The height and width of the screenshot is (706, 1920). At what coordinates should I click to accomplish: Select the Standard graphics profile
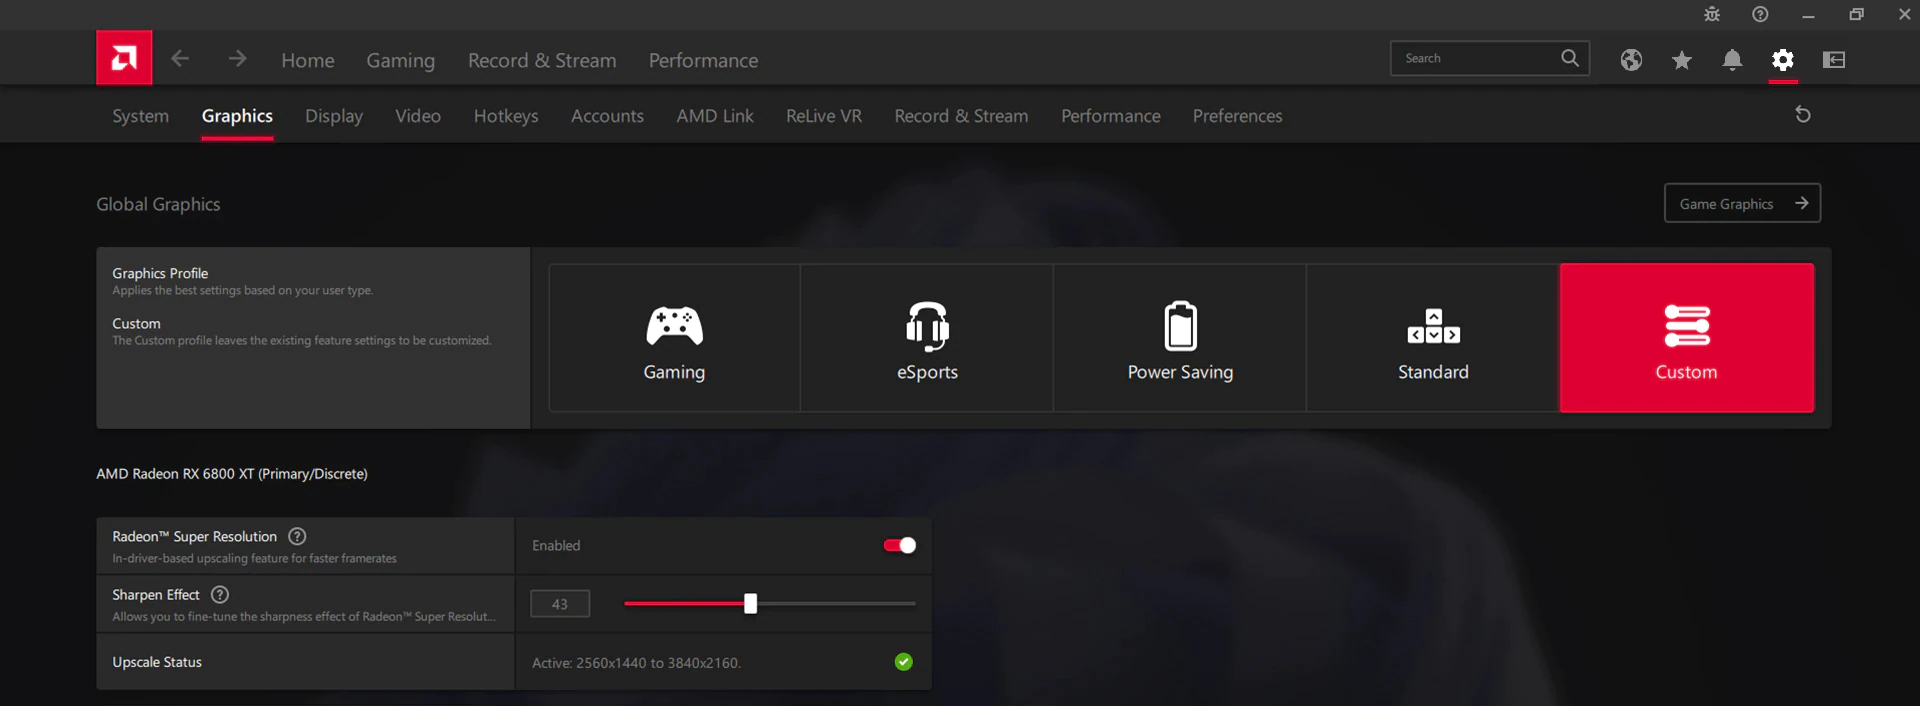(x=1433, y=338)
